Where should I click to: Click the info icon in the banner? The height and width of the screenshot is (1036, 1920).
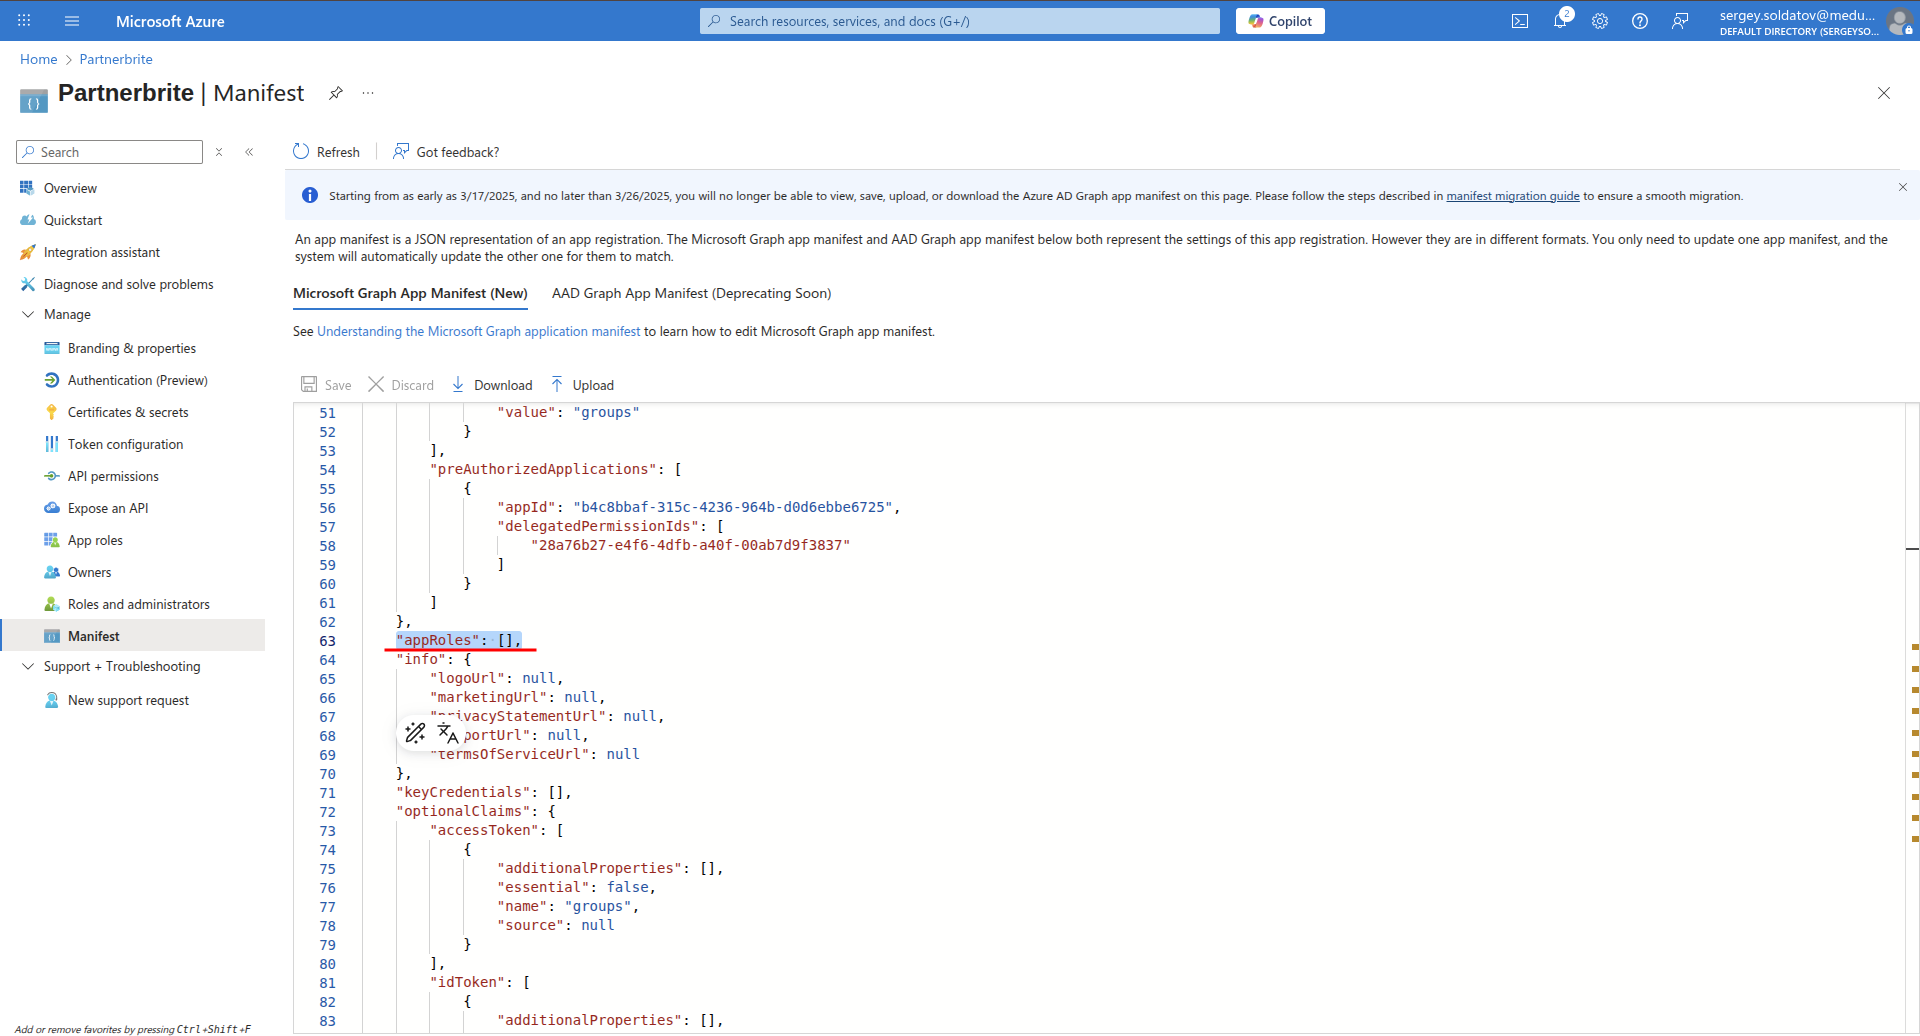point(310,196)
